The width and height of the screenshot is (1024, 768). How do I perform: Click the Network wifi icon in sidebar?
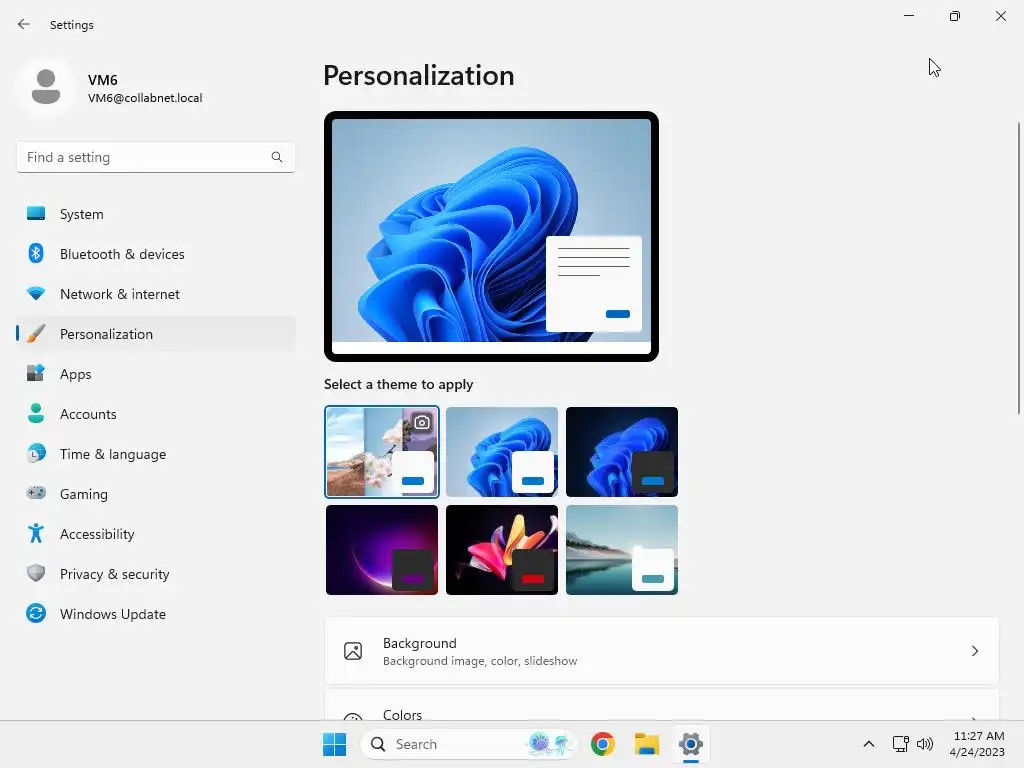pos(36,294)
